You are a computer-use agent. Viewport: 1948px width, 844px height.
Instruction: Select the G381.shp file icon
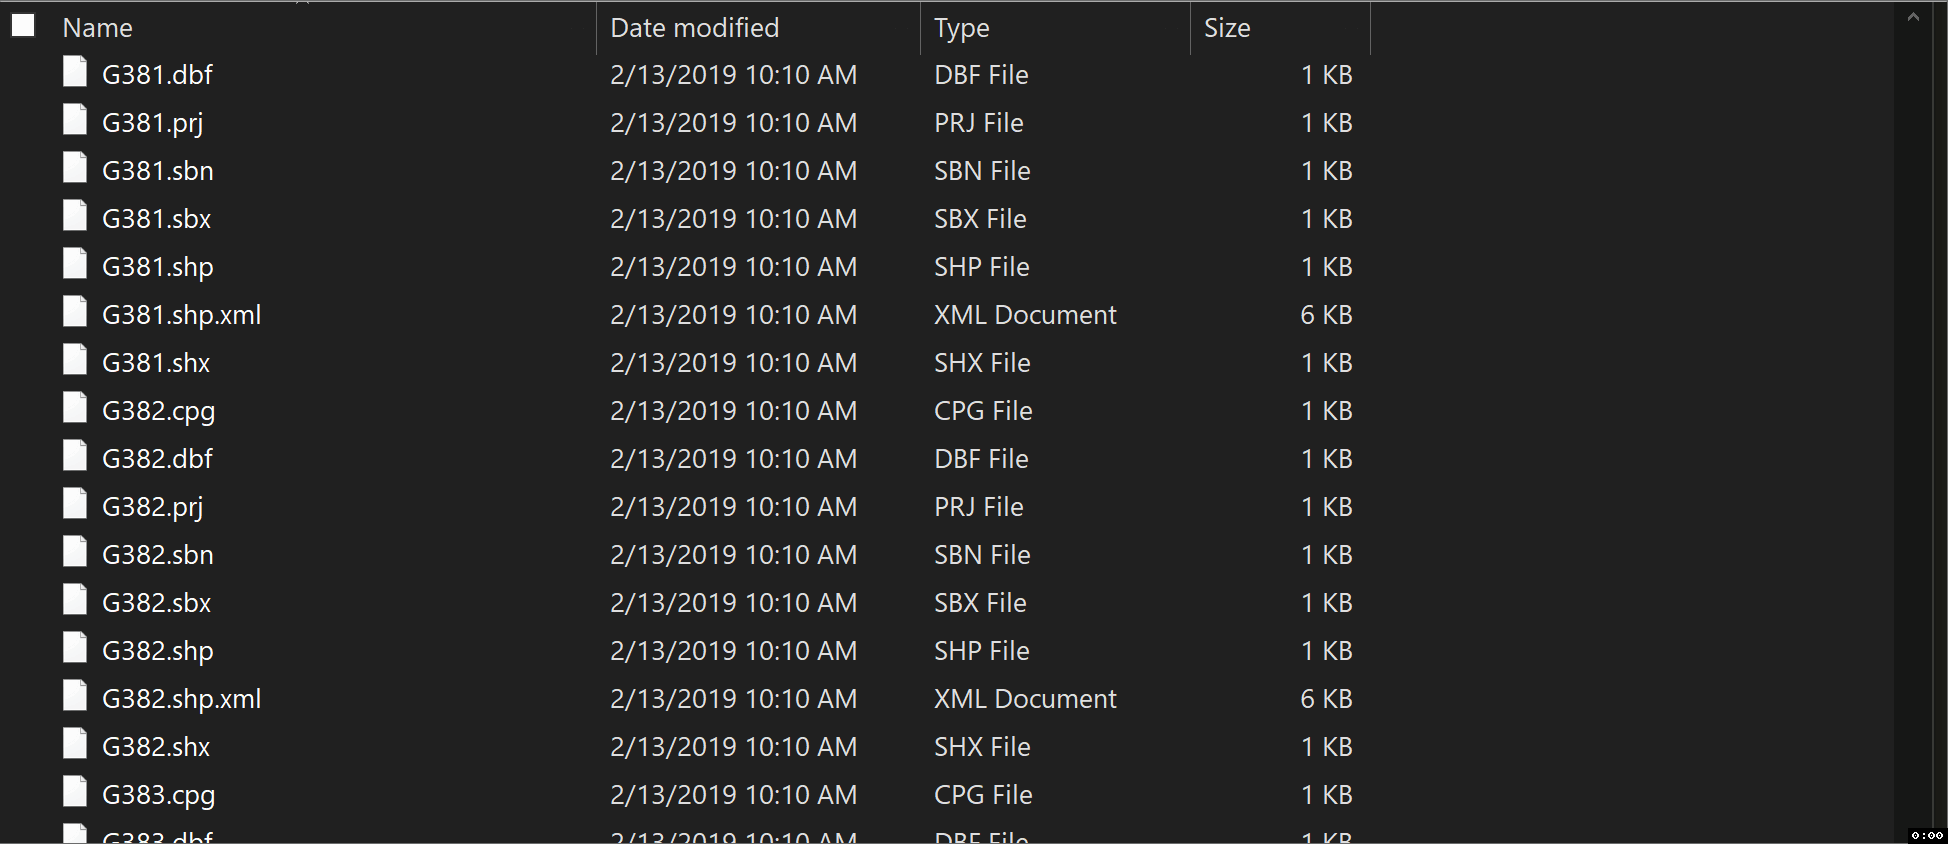click(75, 264)
